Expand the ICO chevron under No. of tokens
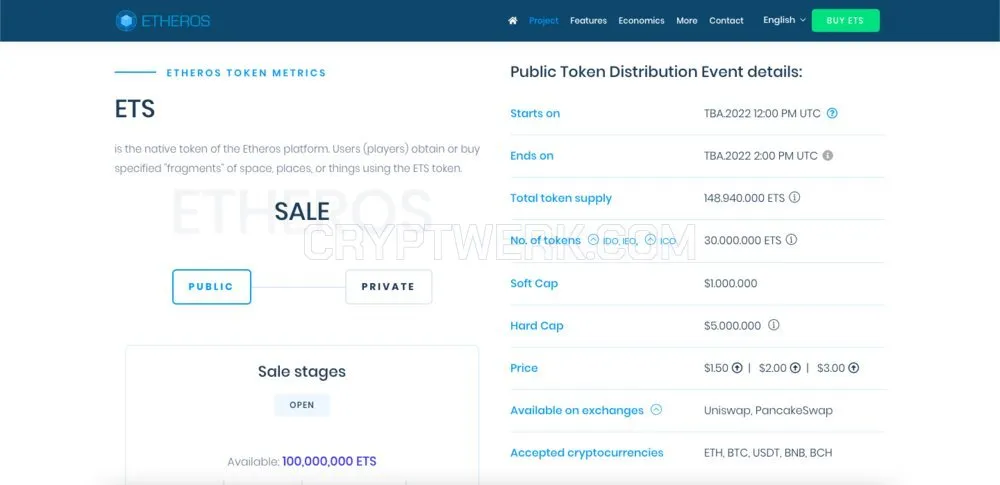The height and width of the screenshot is (485, 1000). (x=650, y=240)
